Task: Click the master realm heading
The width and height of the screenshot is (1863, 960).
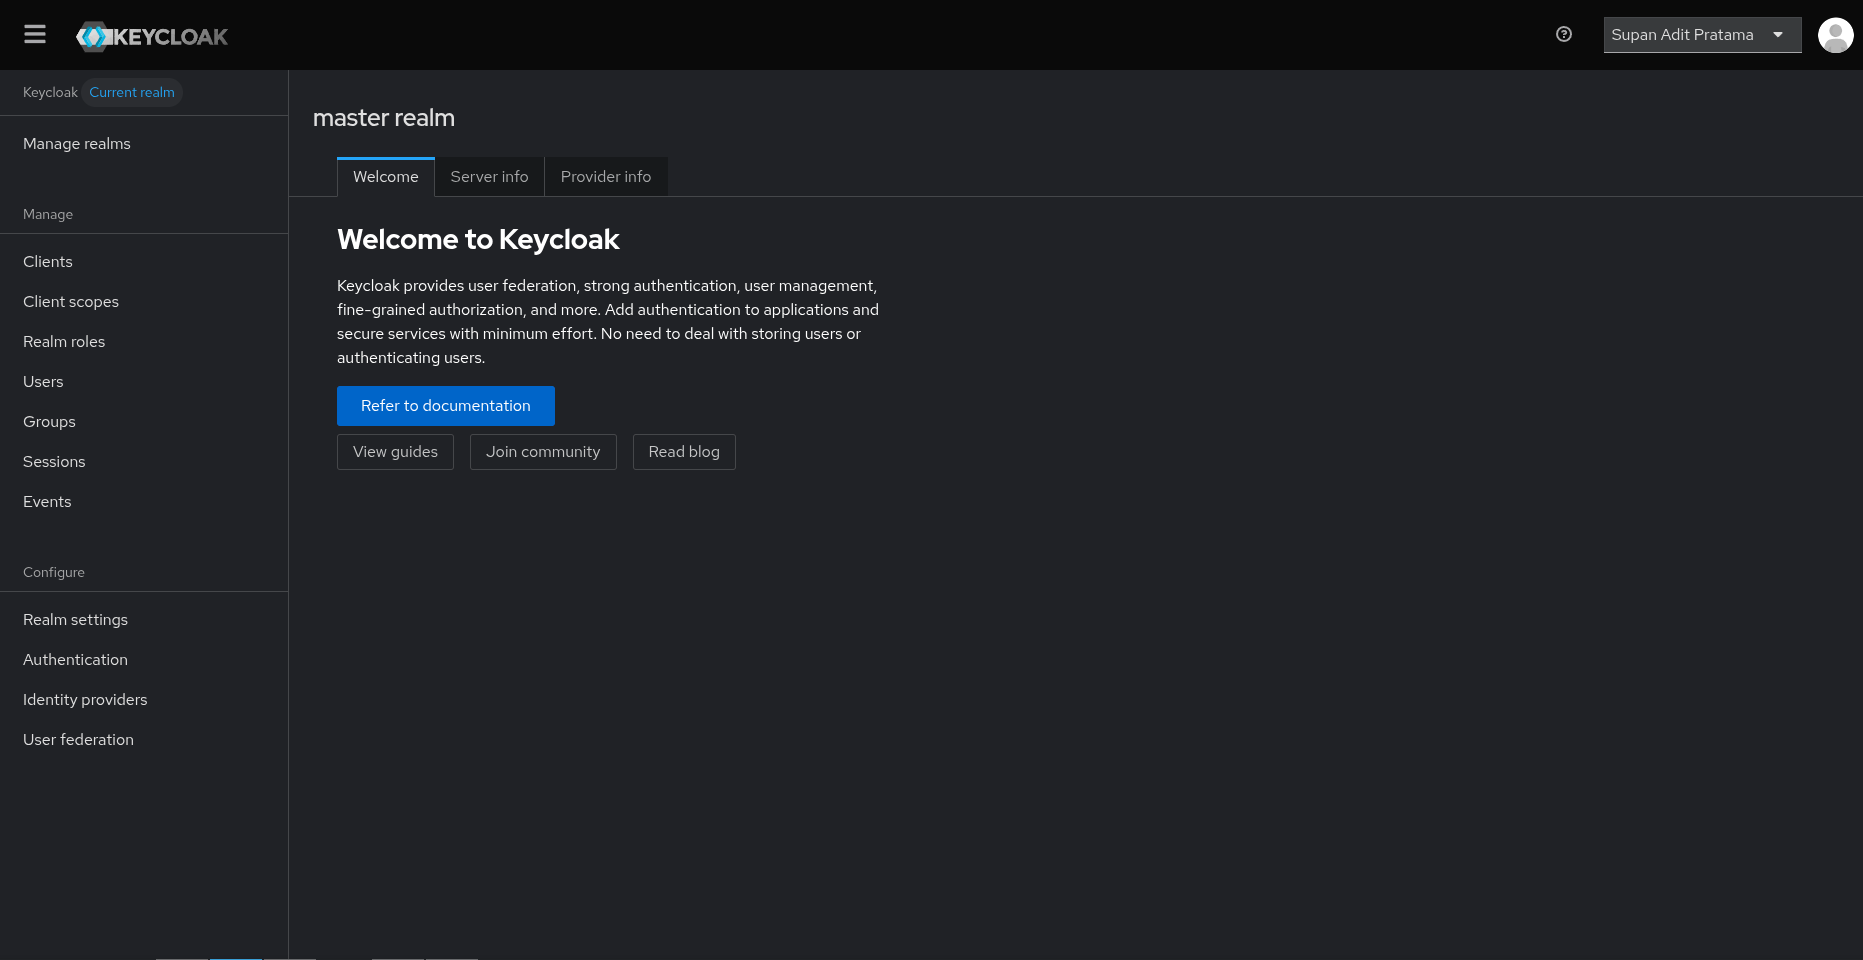Action: (x=384, y=118)
